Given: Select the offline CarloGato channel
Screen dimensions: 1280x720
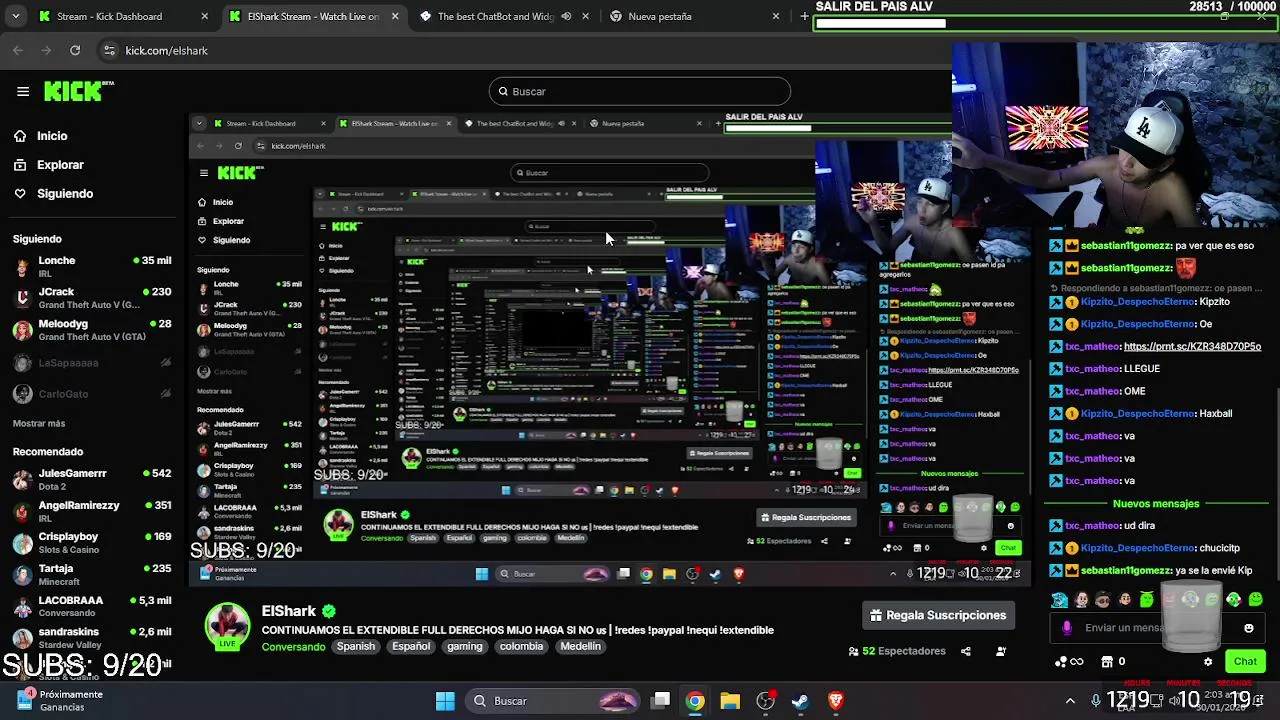Looking at the screenshot, I should [x=92, y=394].
